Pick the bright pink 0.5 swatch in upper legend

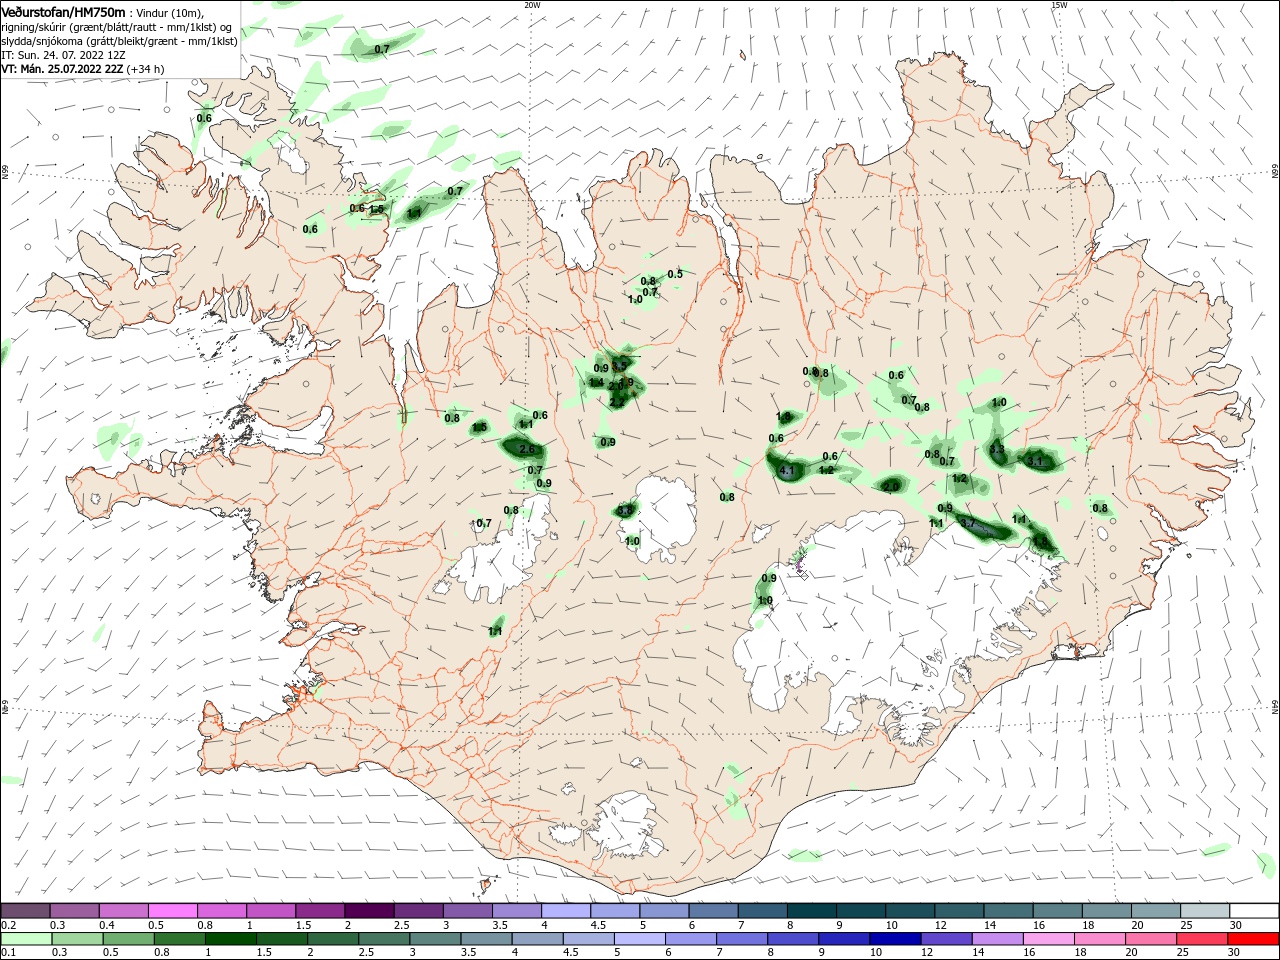click(x=172, y=911)
